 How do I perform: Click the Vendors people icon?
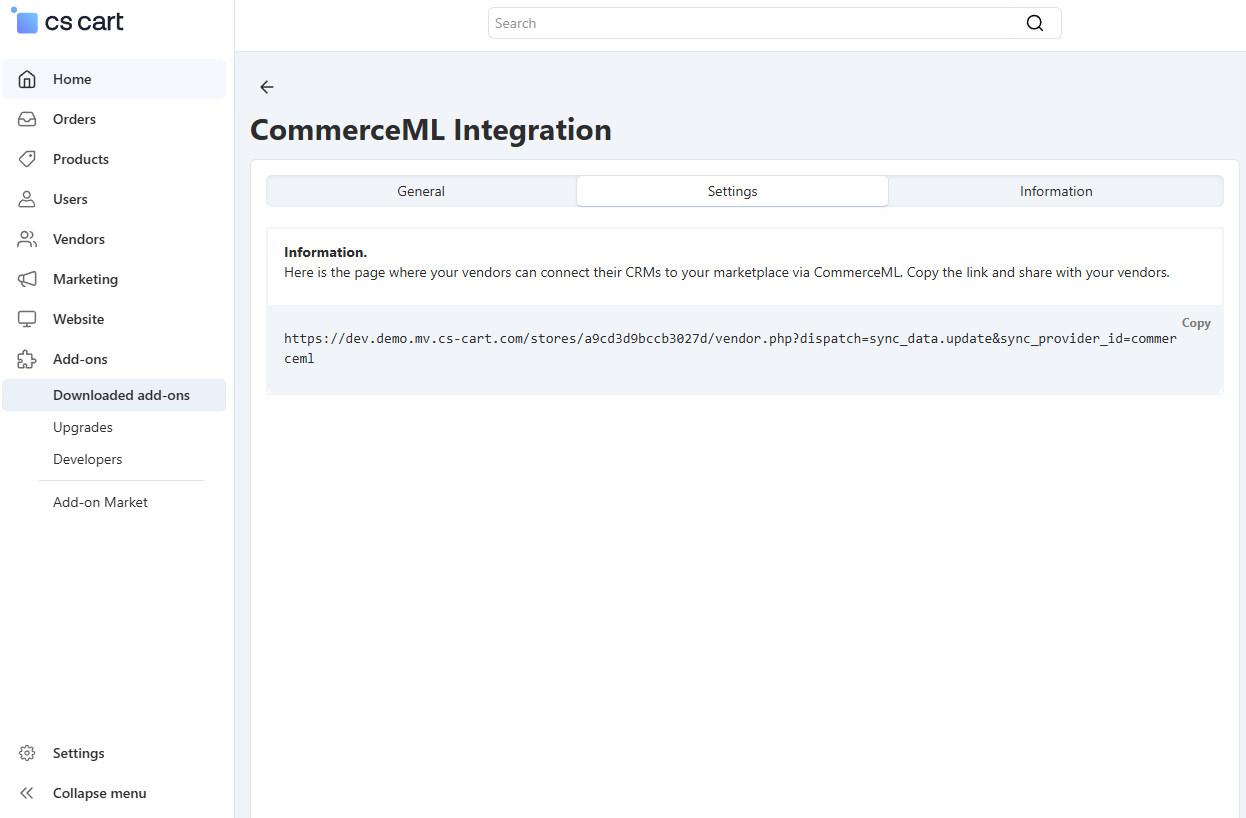pyautogui.click(x=27, y=239)
